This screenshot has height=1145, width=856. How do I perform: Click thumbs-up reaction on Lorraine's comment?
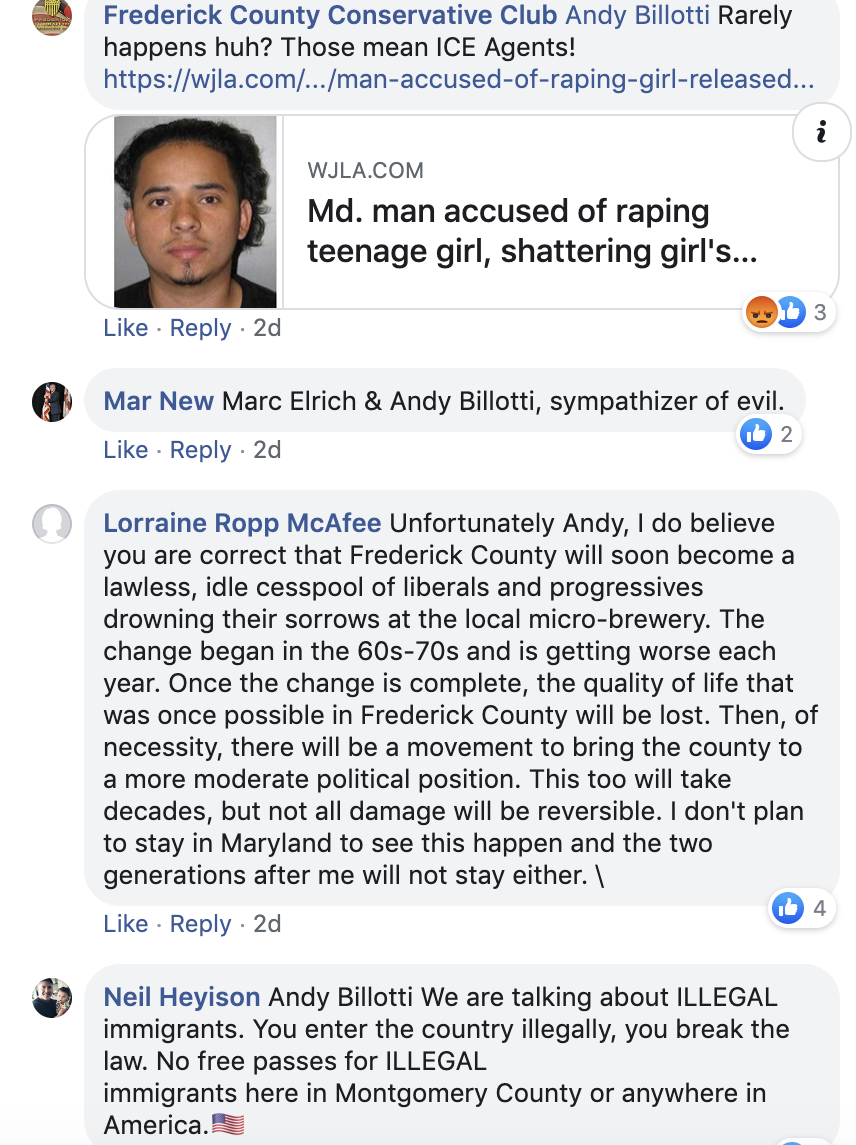[788, 908]
